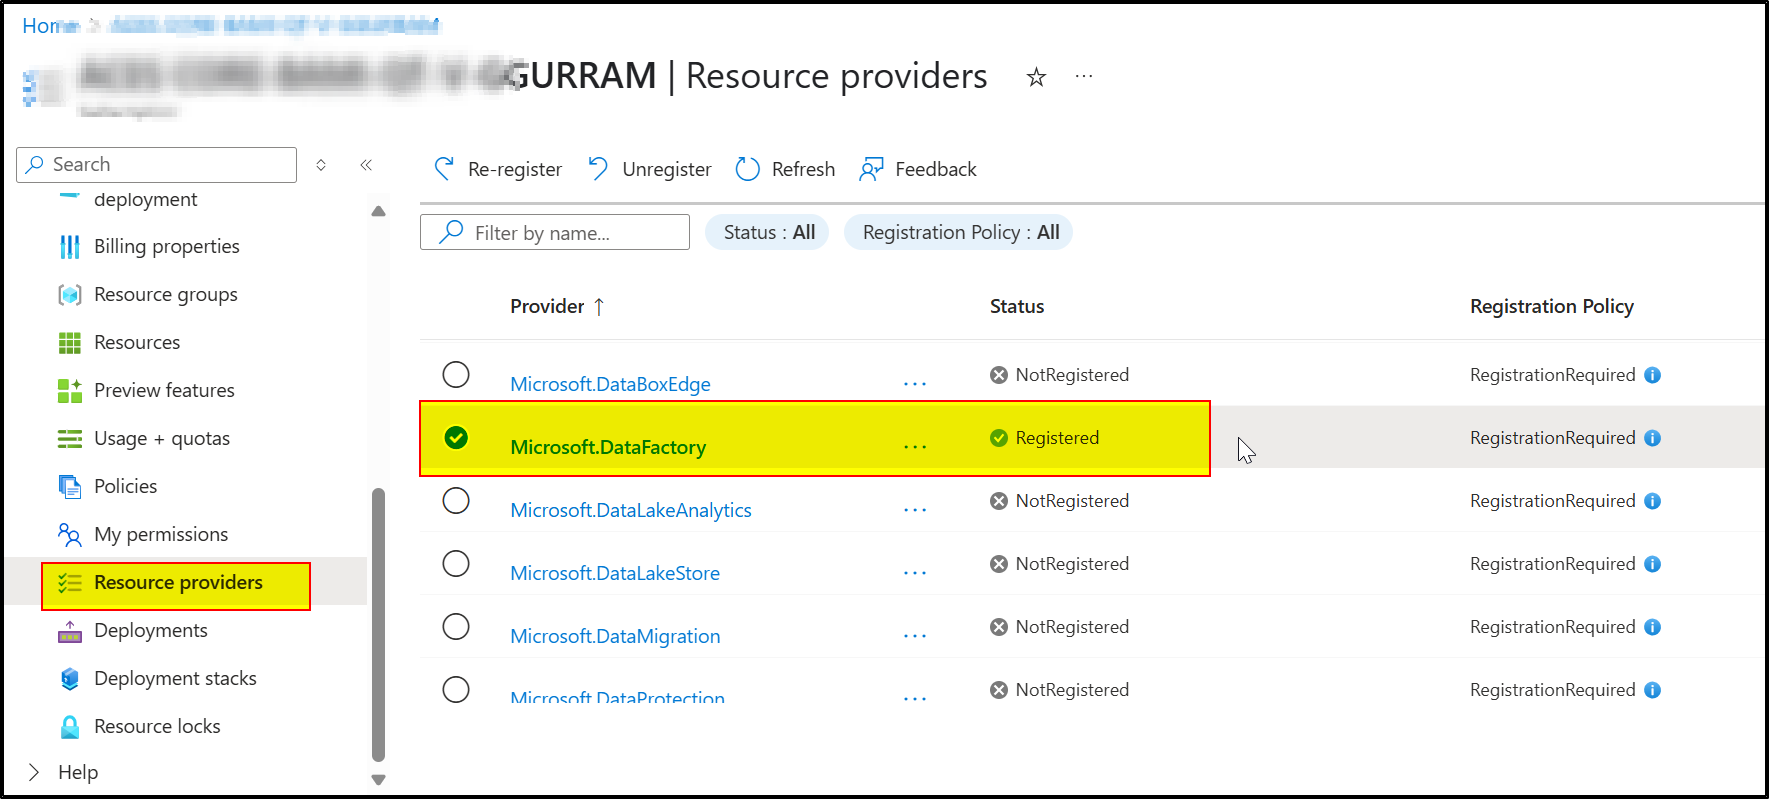1769x799 pixels.
Task: Click the Home breadcrumb link
Action: pos(49,26)
